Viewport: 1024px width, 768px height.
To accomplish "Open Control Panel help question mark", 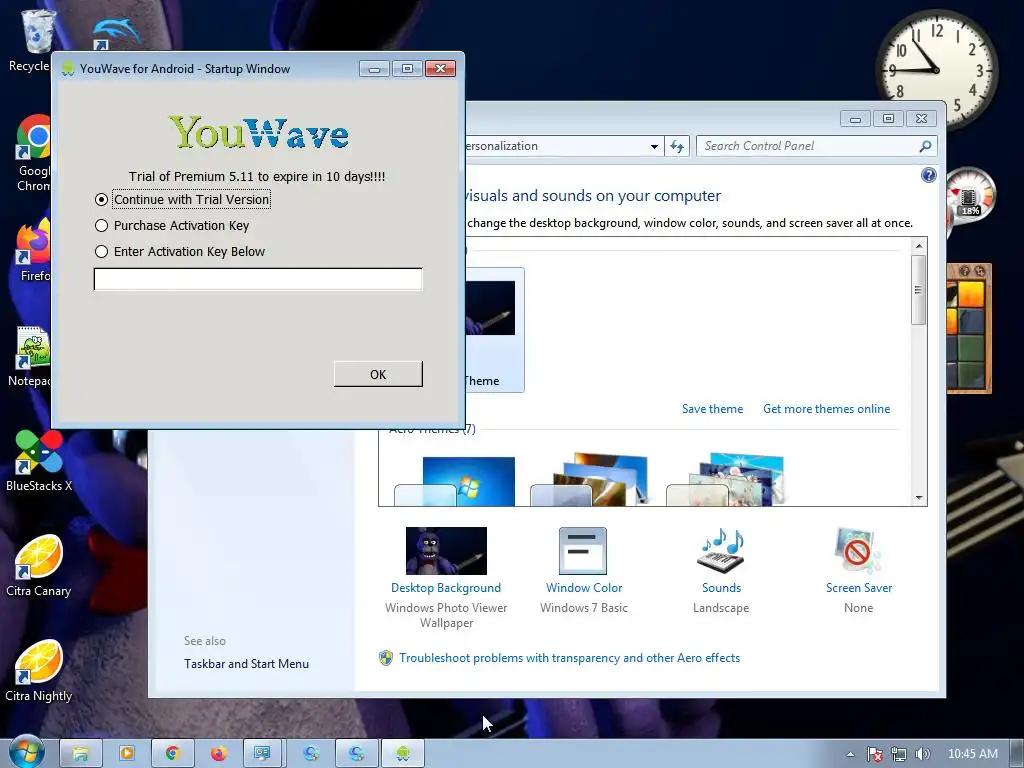I will tap(928, 175).
